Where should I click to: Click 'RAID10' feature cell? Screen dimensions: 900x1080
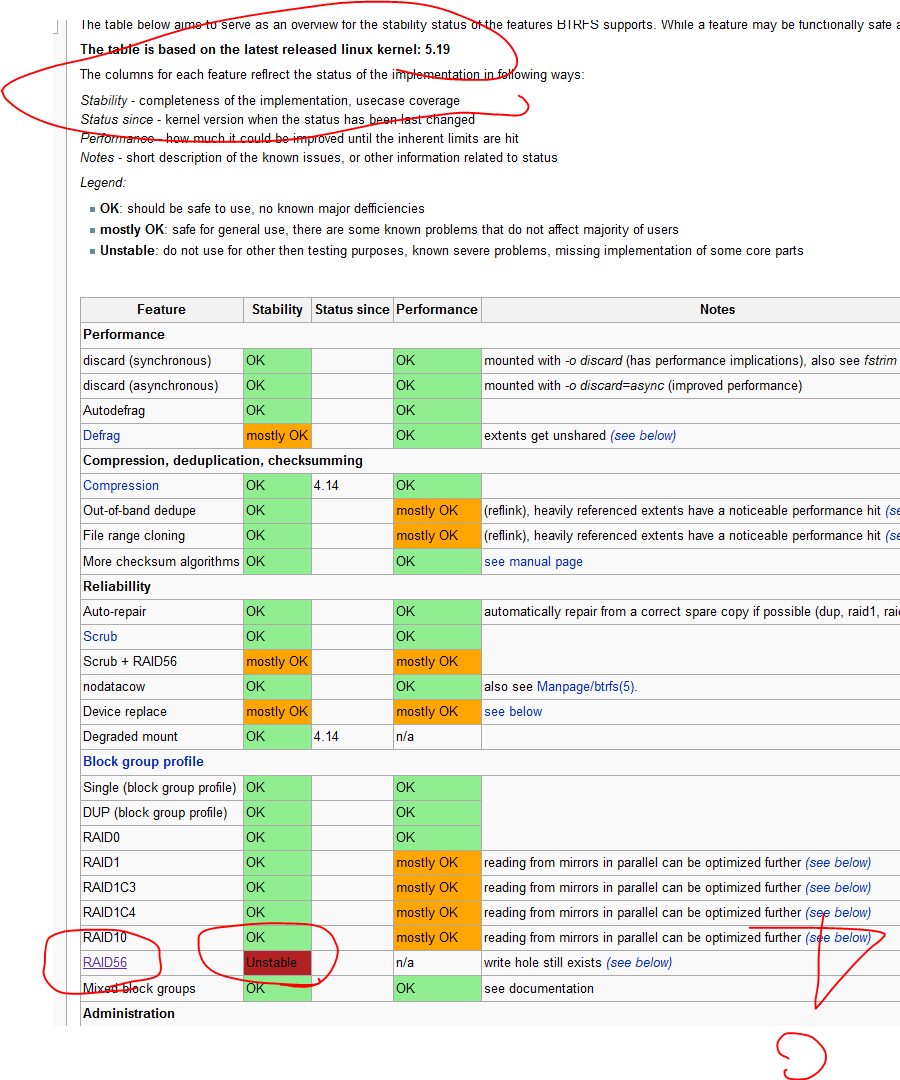pyautogui.click(x=161, y=937)
